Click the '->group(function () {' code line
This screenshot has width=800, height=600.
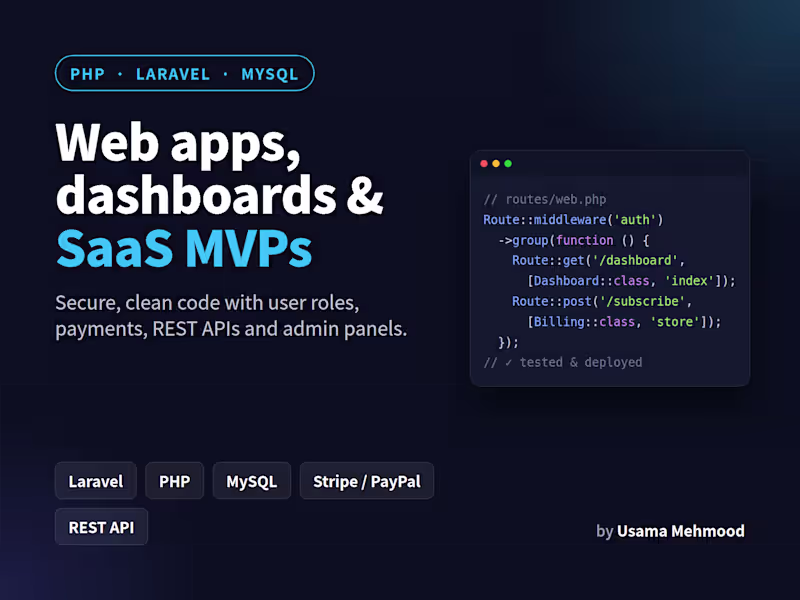point(573,240)
